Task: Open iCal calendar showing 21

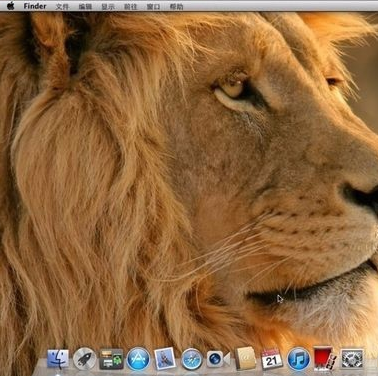Action: [x=272, y=359]
